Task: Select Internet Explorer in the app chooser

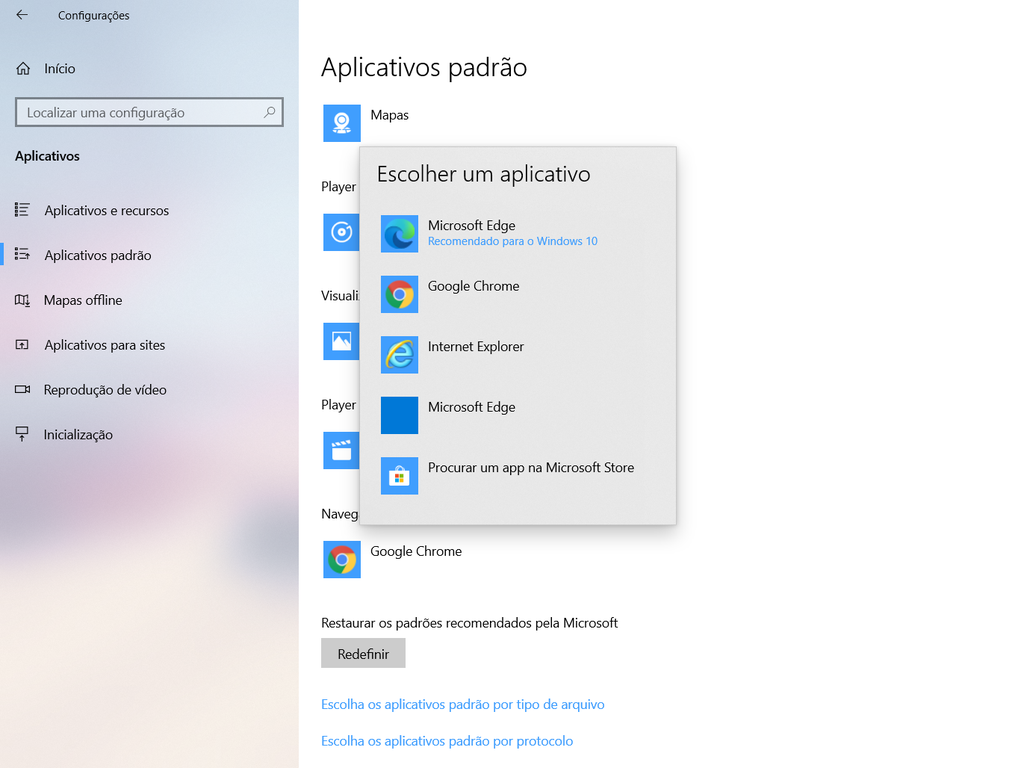Action: point(518,355)
